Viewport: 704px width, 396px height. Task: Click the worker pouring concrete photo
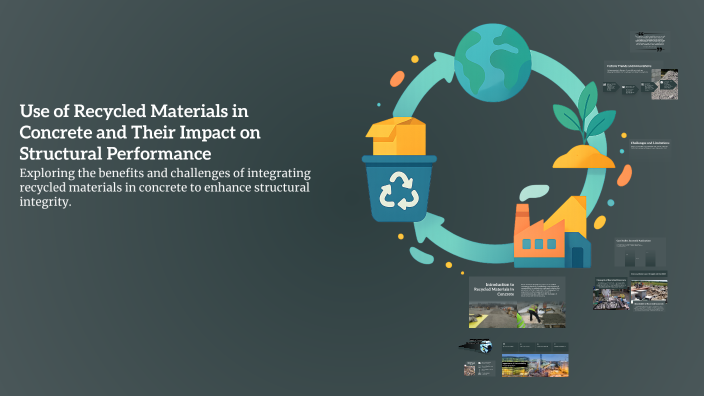pos(541,315)
